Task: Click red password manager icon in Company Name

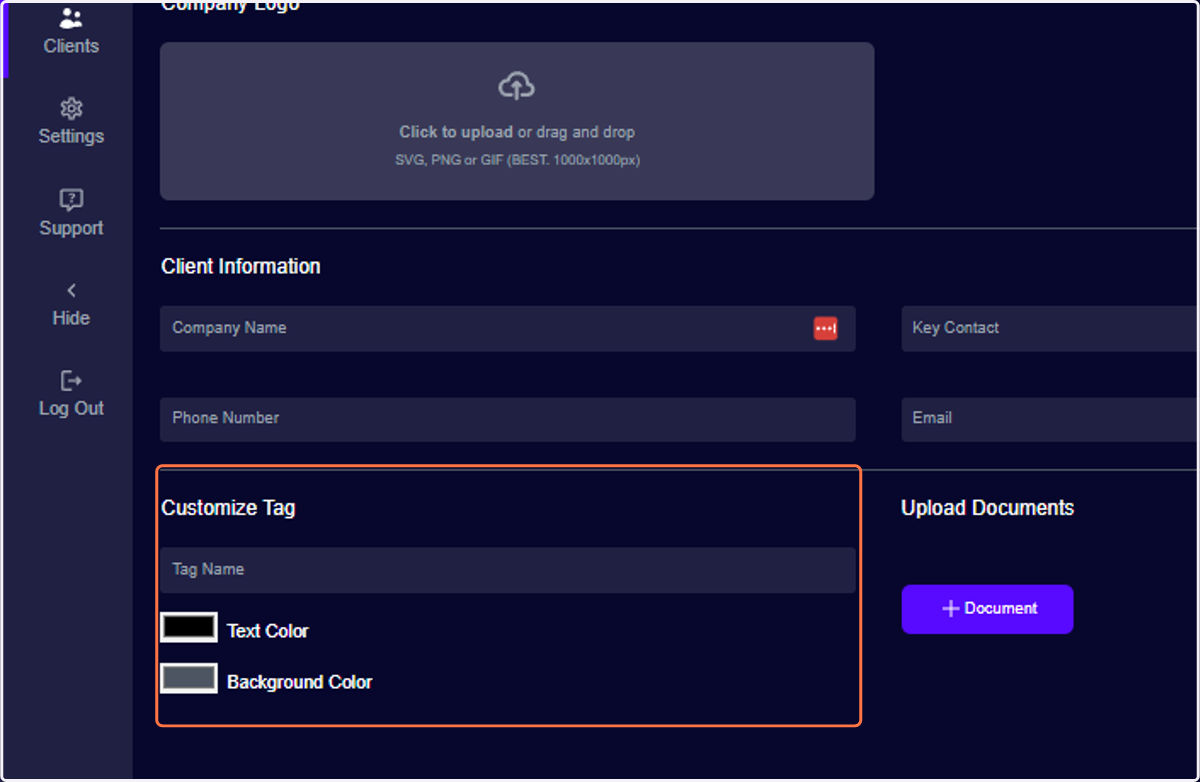Action: [825, 328]
